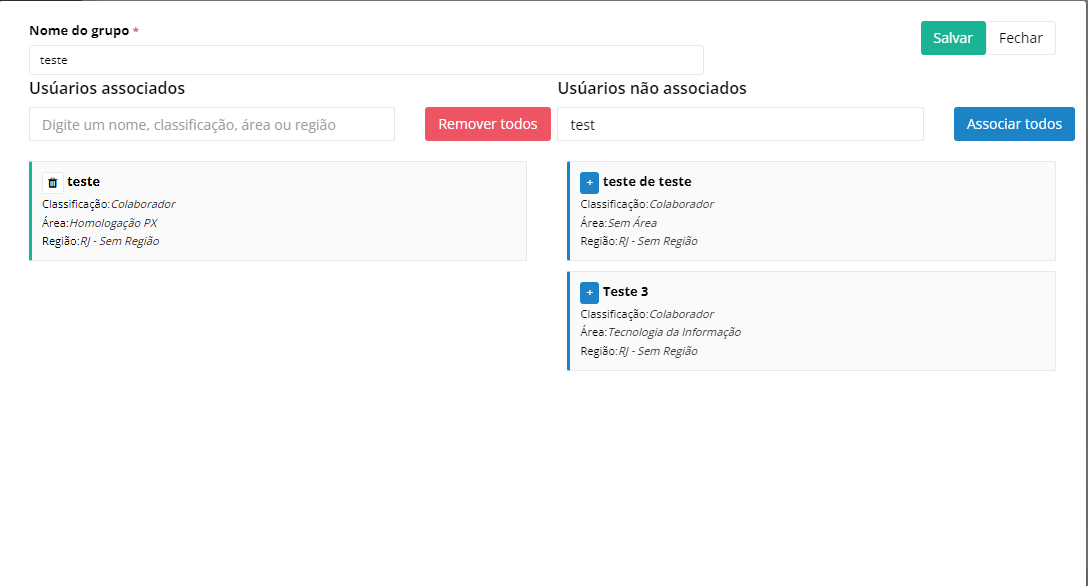
Task: Click the Região line in Teste 3 card
Action: (639, 351)
